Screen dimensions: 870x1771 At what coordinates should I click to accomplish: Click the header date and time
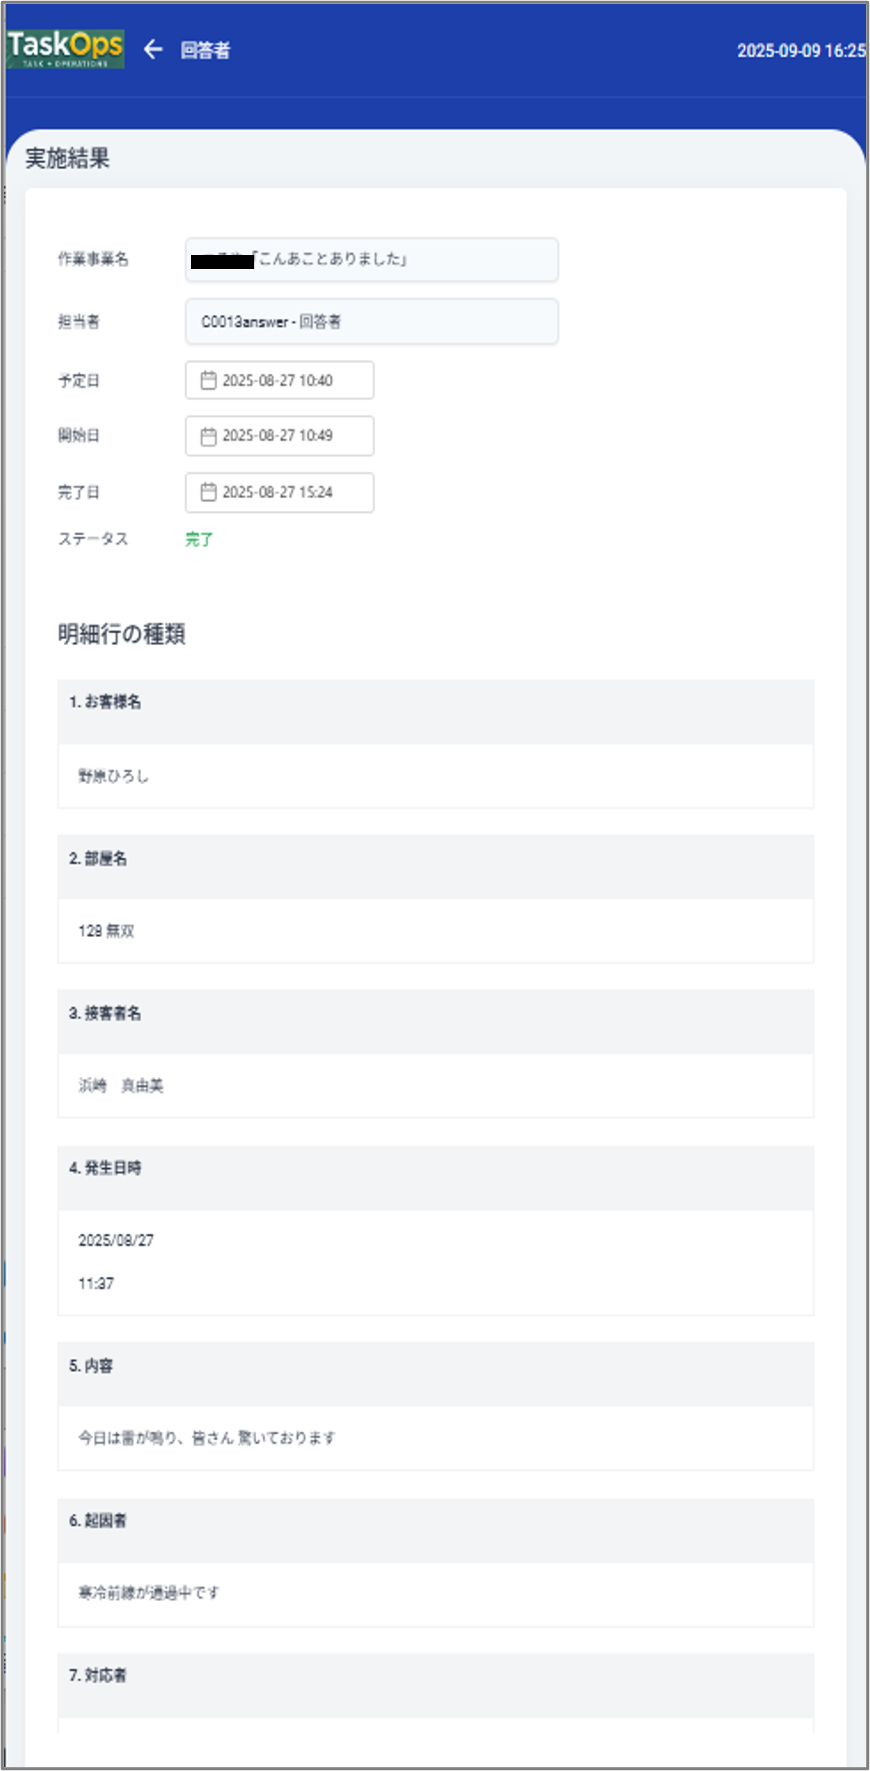[801, 50]
